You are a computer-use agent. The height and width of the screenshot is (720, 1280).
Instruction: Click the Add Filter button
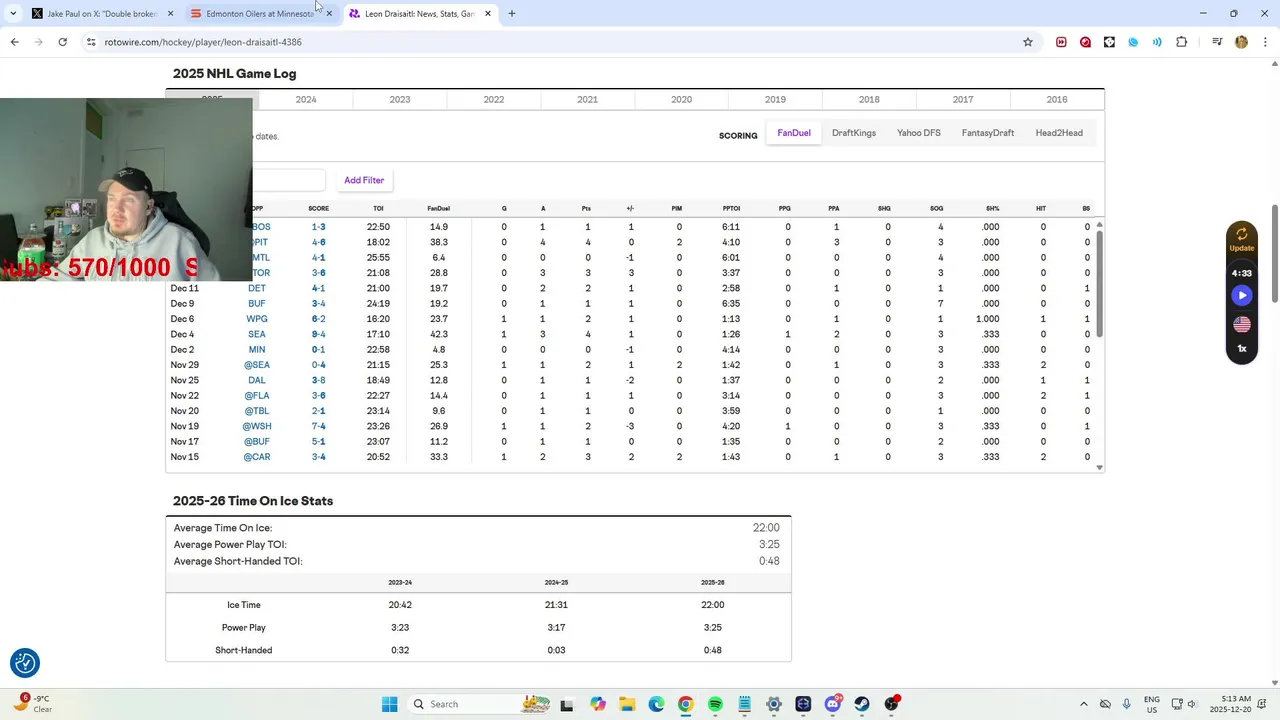click(364, 180)
